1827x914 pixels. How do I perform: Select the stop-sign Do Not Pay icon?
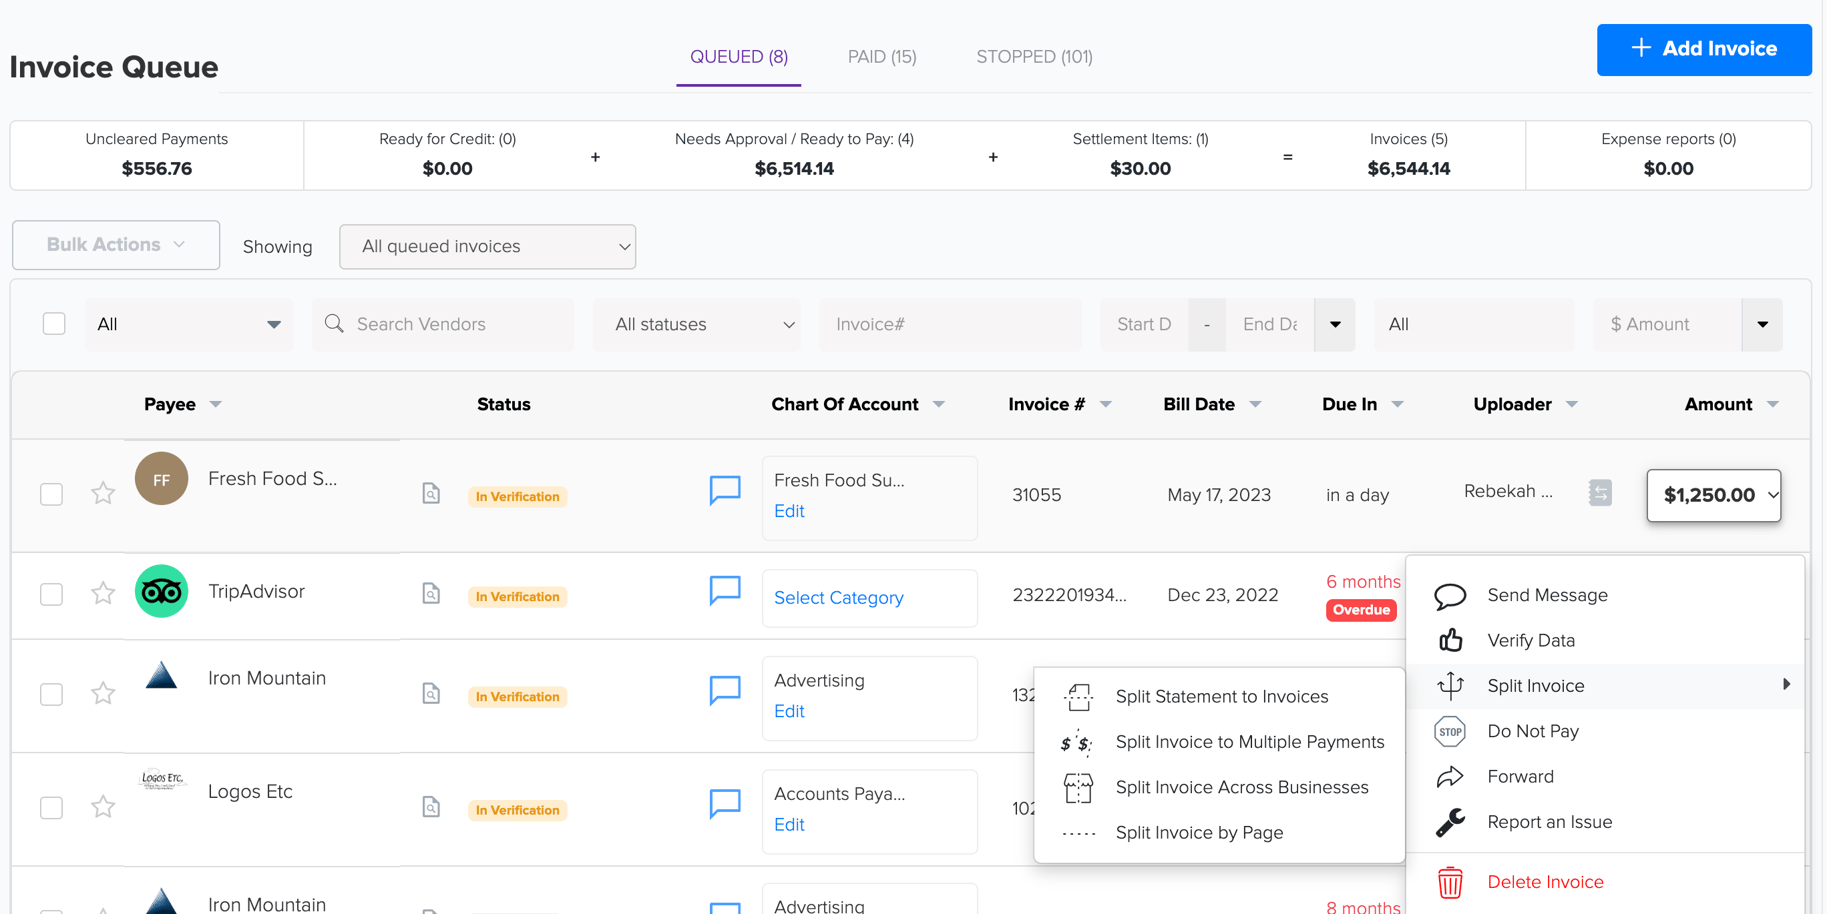1451,731
